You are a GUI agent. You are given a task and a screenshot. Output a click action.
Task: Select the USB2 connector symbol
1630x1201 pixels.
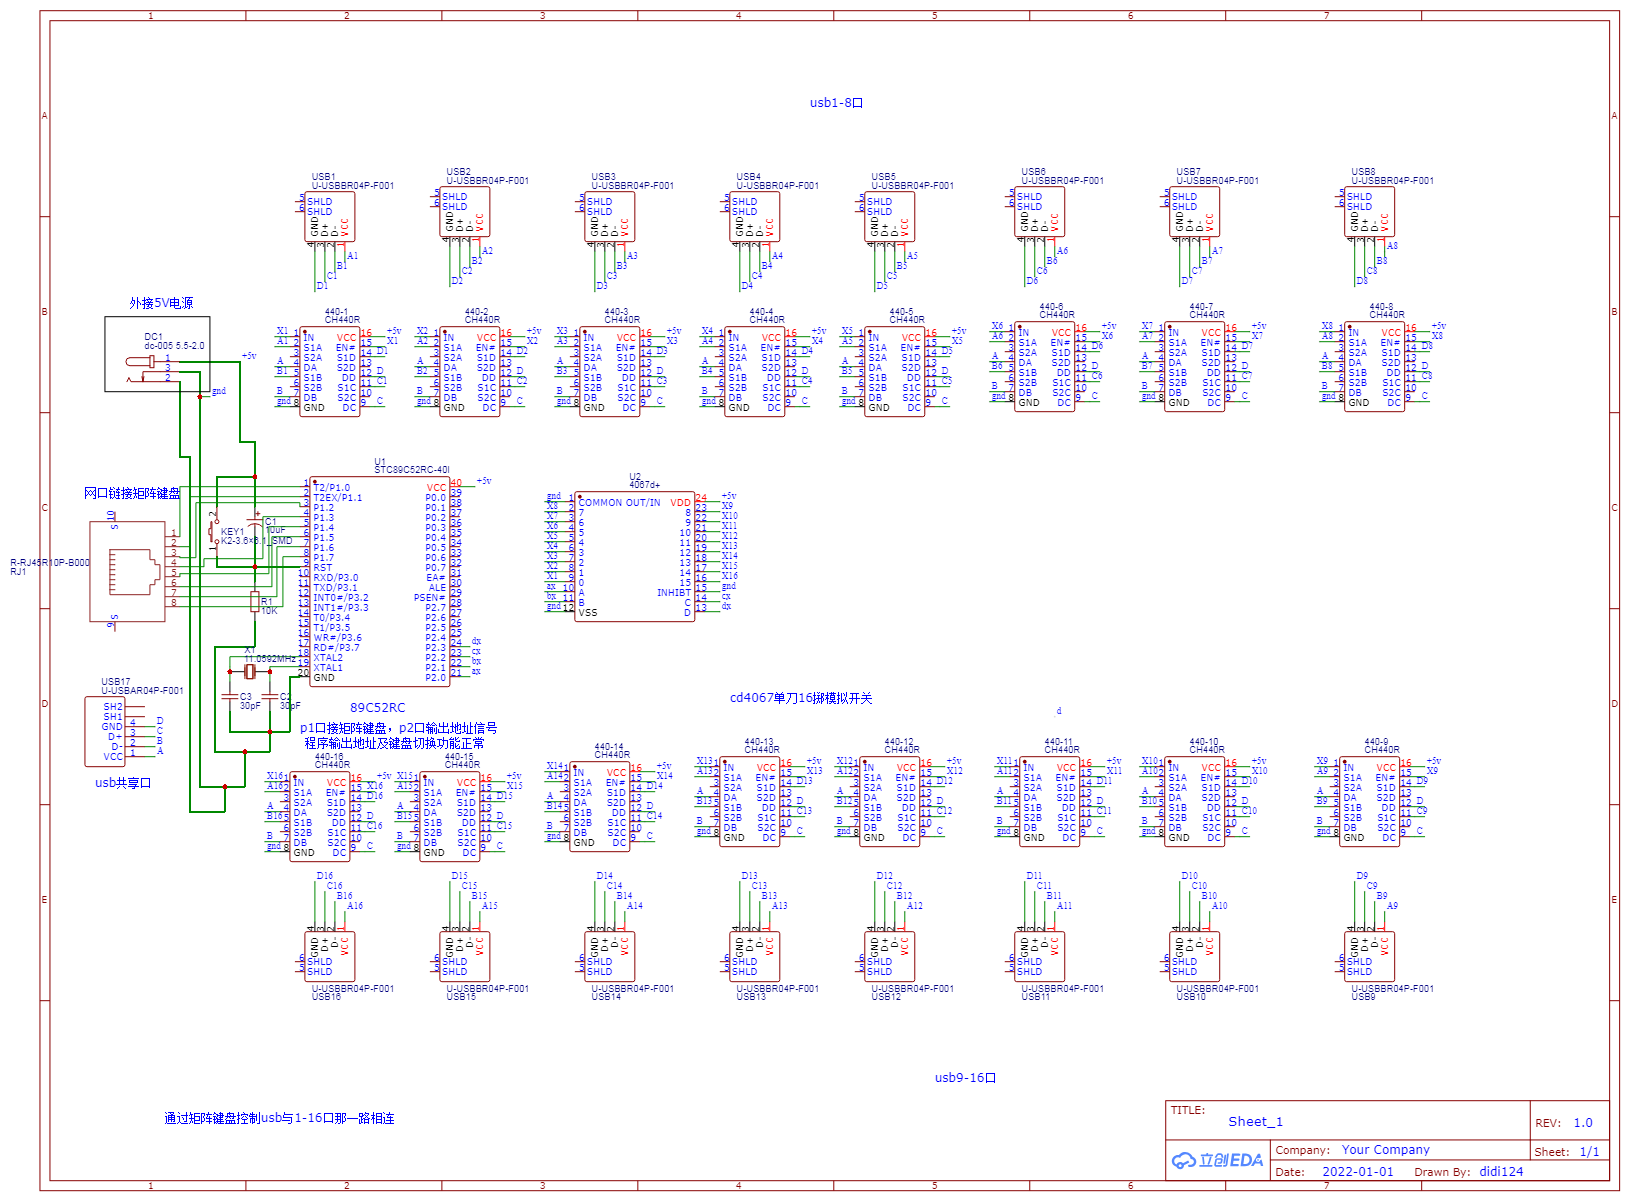pyautogui.click(x=465, y=212)
